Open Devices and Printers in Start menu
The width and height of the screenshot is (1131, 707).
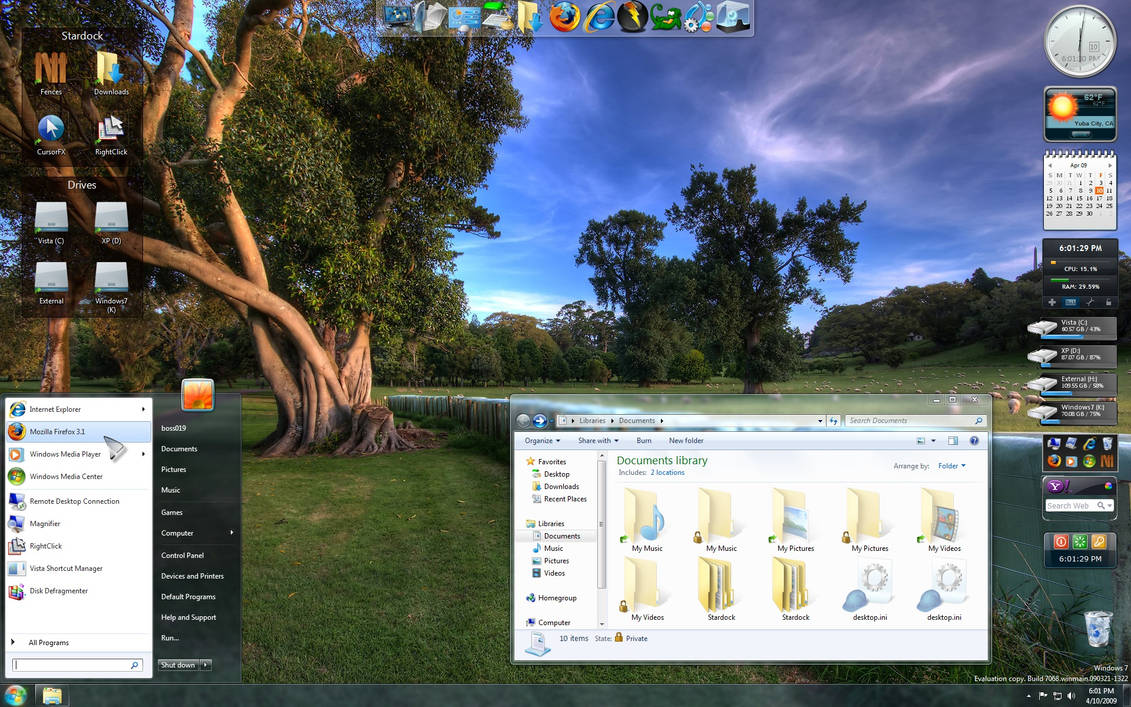[x=192, y=576]
